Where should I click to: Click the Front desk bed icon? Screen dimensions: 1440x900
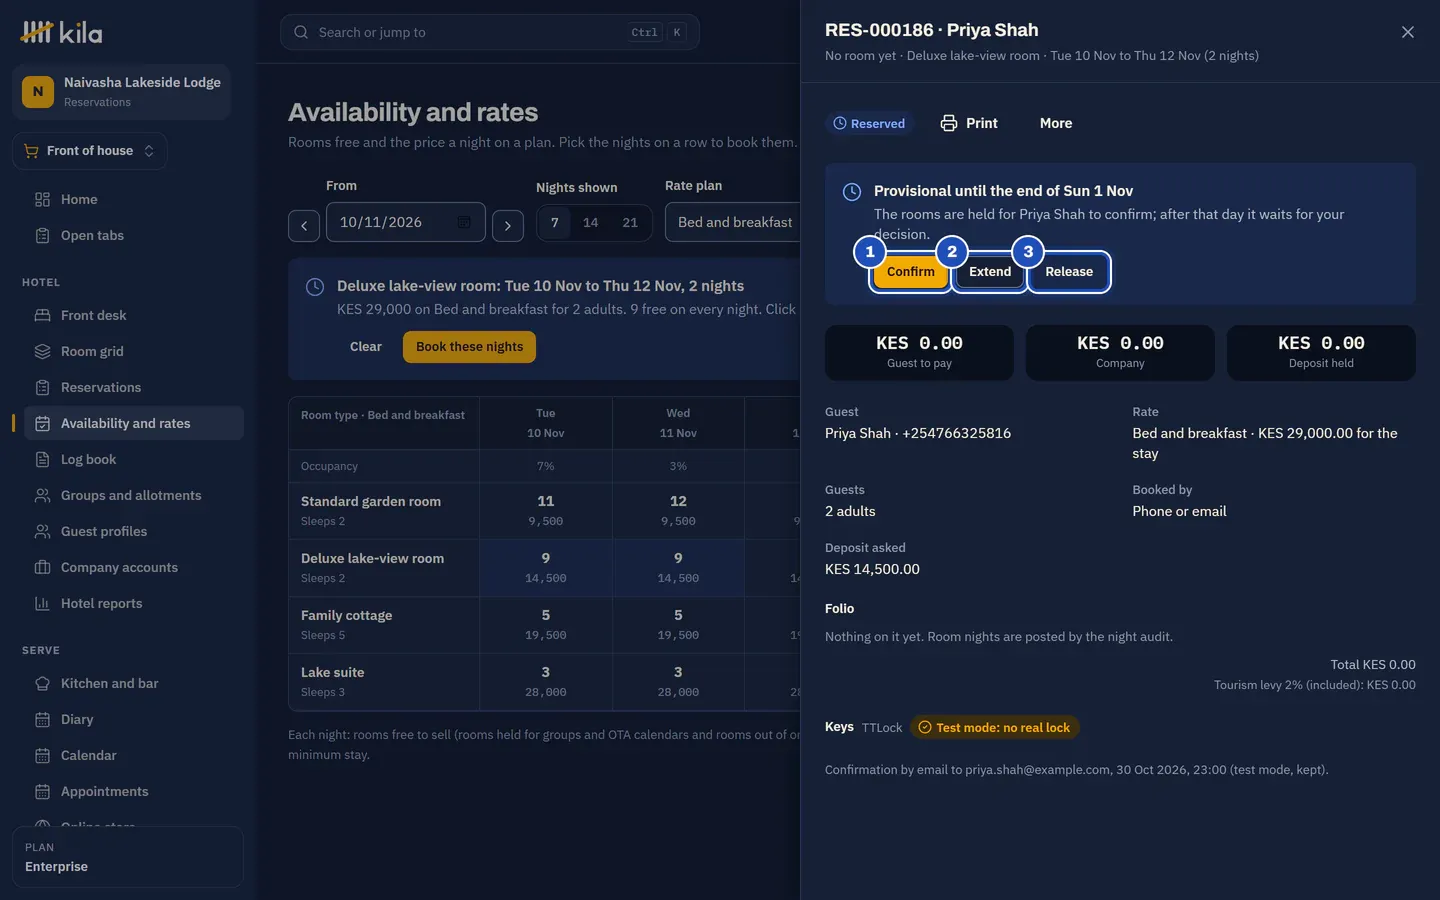click(42, 315)
